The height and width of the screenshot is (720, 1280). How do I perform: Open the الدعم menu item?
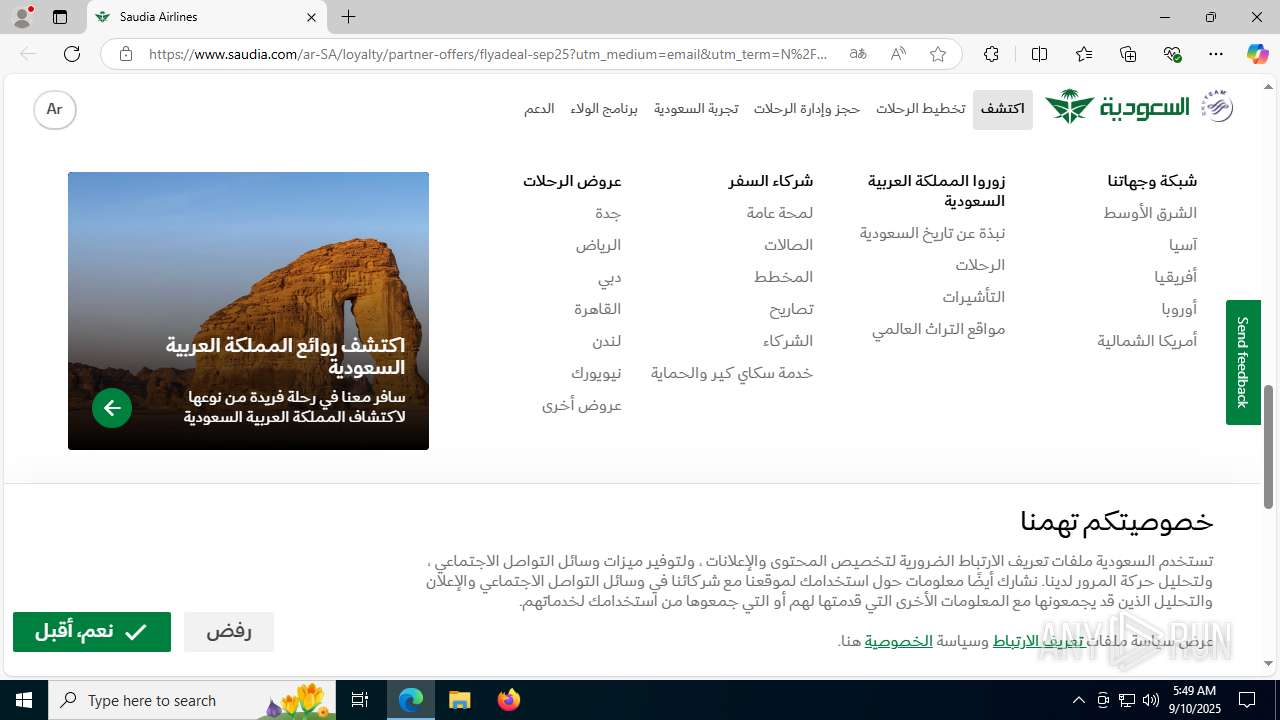540,109
